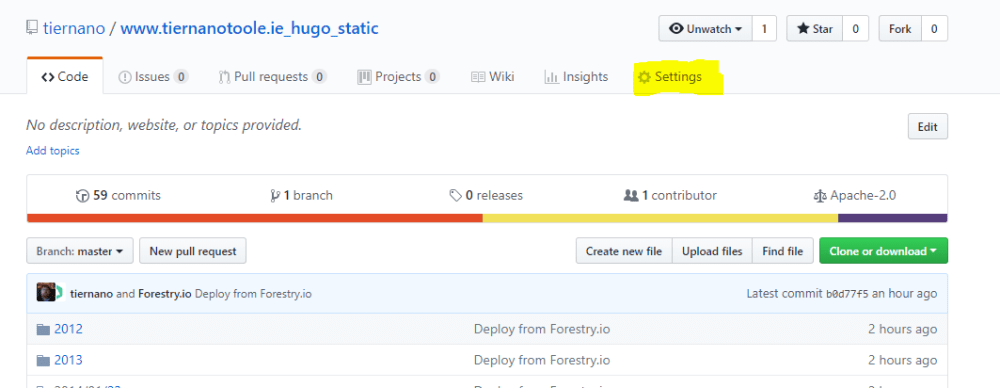Click the Edit description button

[x=927, y=126]
